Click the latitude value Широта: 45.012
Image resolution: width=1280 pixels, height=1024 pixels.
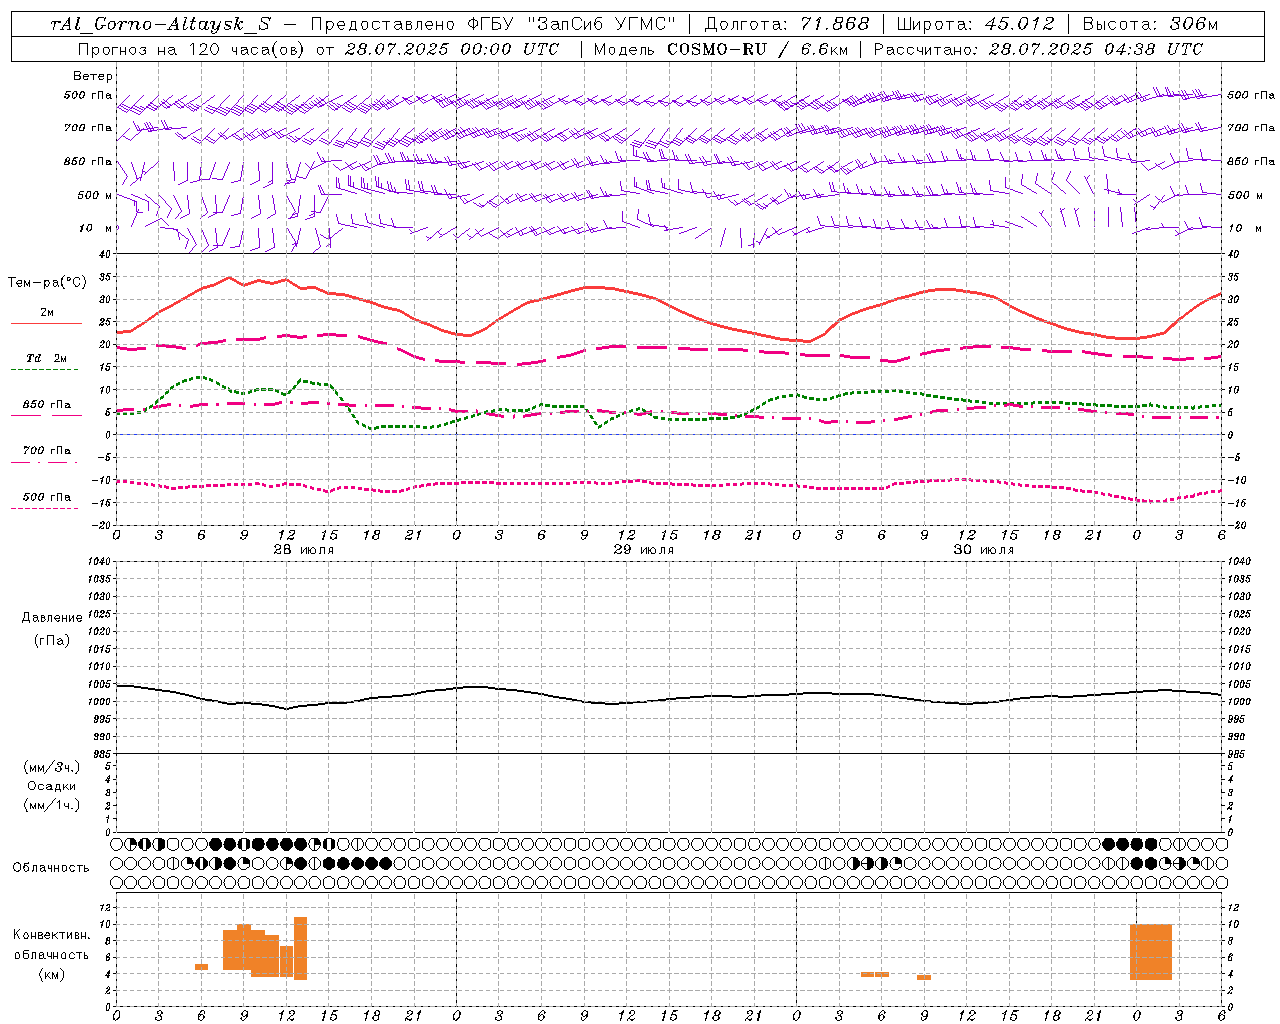[x=975, y=25]
